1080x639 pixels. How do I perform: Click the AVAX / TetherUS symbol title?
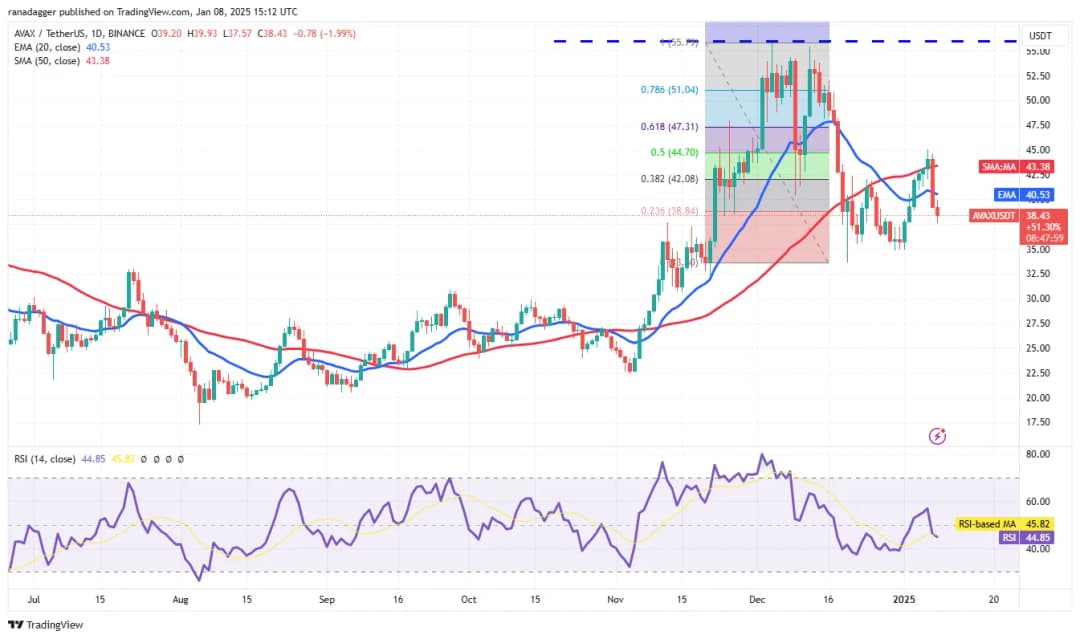(x=49, y=32)
